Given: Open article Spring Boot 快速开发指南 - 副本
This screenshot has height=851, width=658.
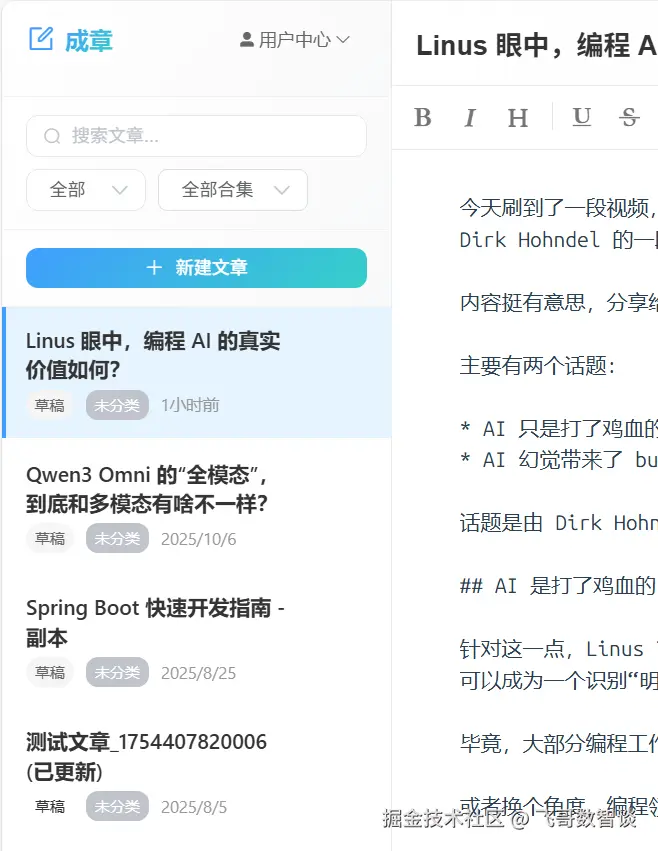Looking at the screenshot, I should tap(197, 639).
